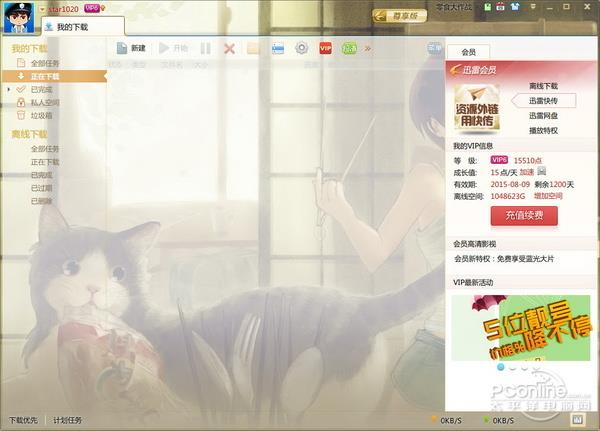The image size is (600, 431).
Task: Click the download speed 0KB/S indicator
Action: tap(447, 420)
